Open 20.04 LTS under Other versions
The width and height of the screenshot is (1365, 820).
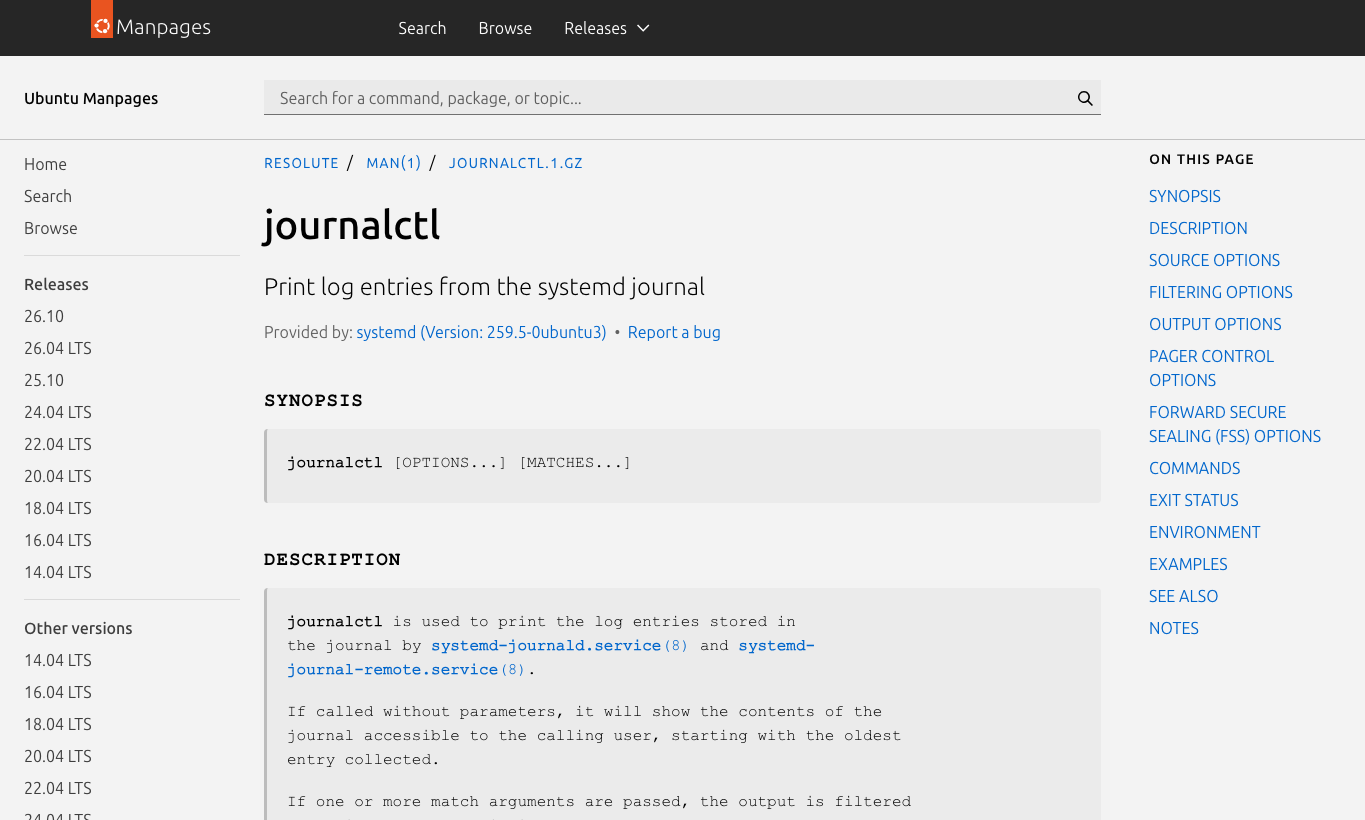[x=58, y=756]
